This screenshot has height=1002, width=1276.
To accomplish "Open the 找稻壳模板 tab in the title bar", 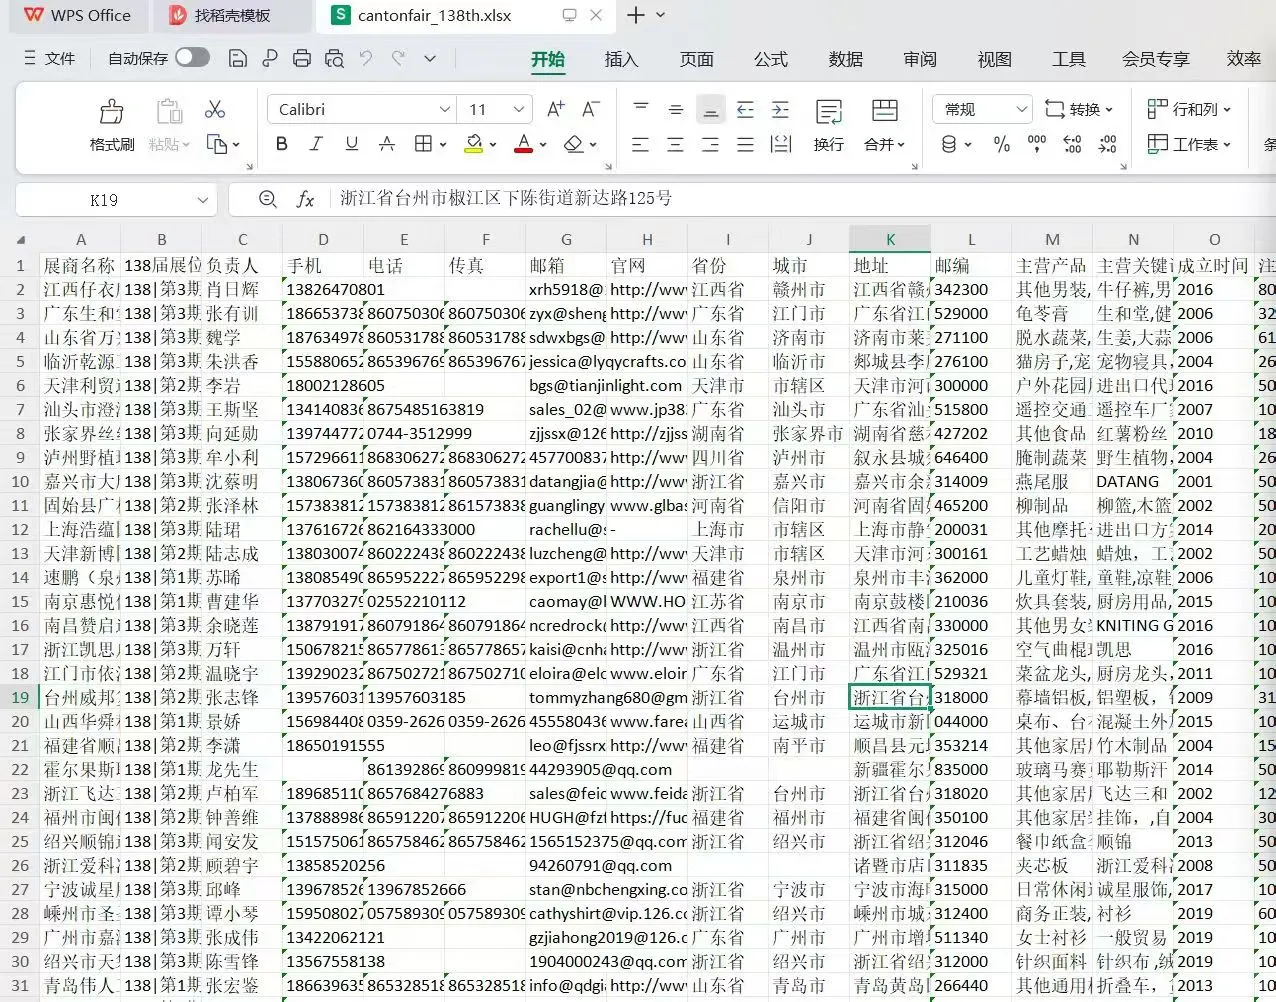I will (233, 15).
